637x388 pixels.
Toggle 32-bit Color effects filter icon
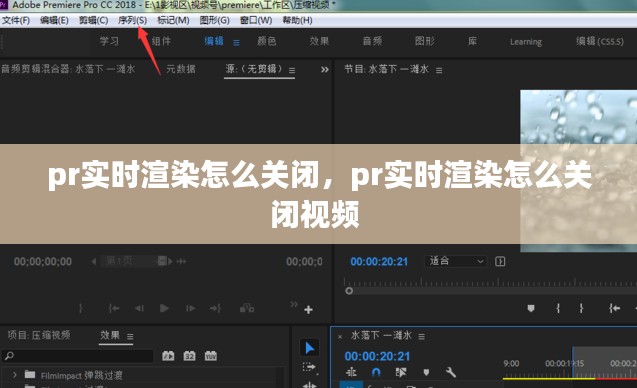click(x=189, y=356)
